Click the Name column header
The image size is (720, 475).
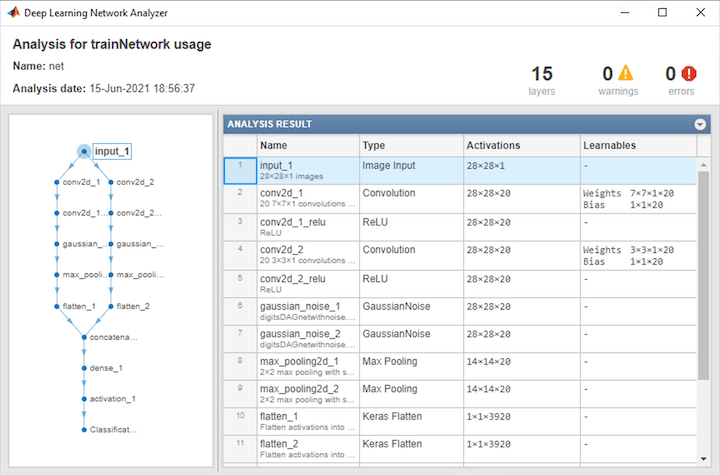coord(306,145)
